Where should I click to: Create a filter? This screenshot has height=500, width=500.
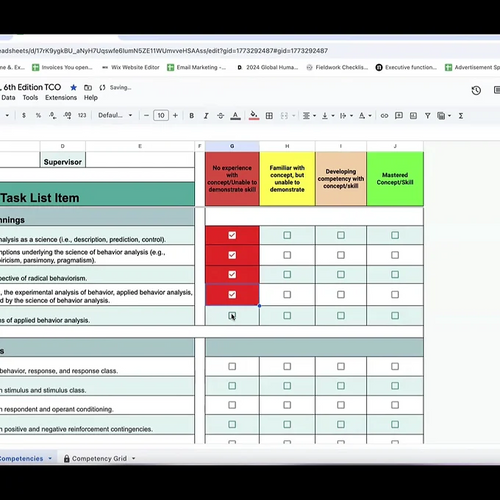pyautogui.click(x=427, y=115)
